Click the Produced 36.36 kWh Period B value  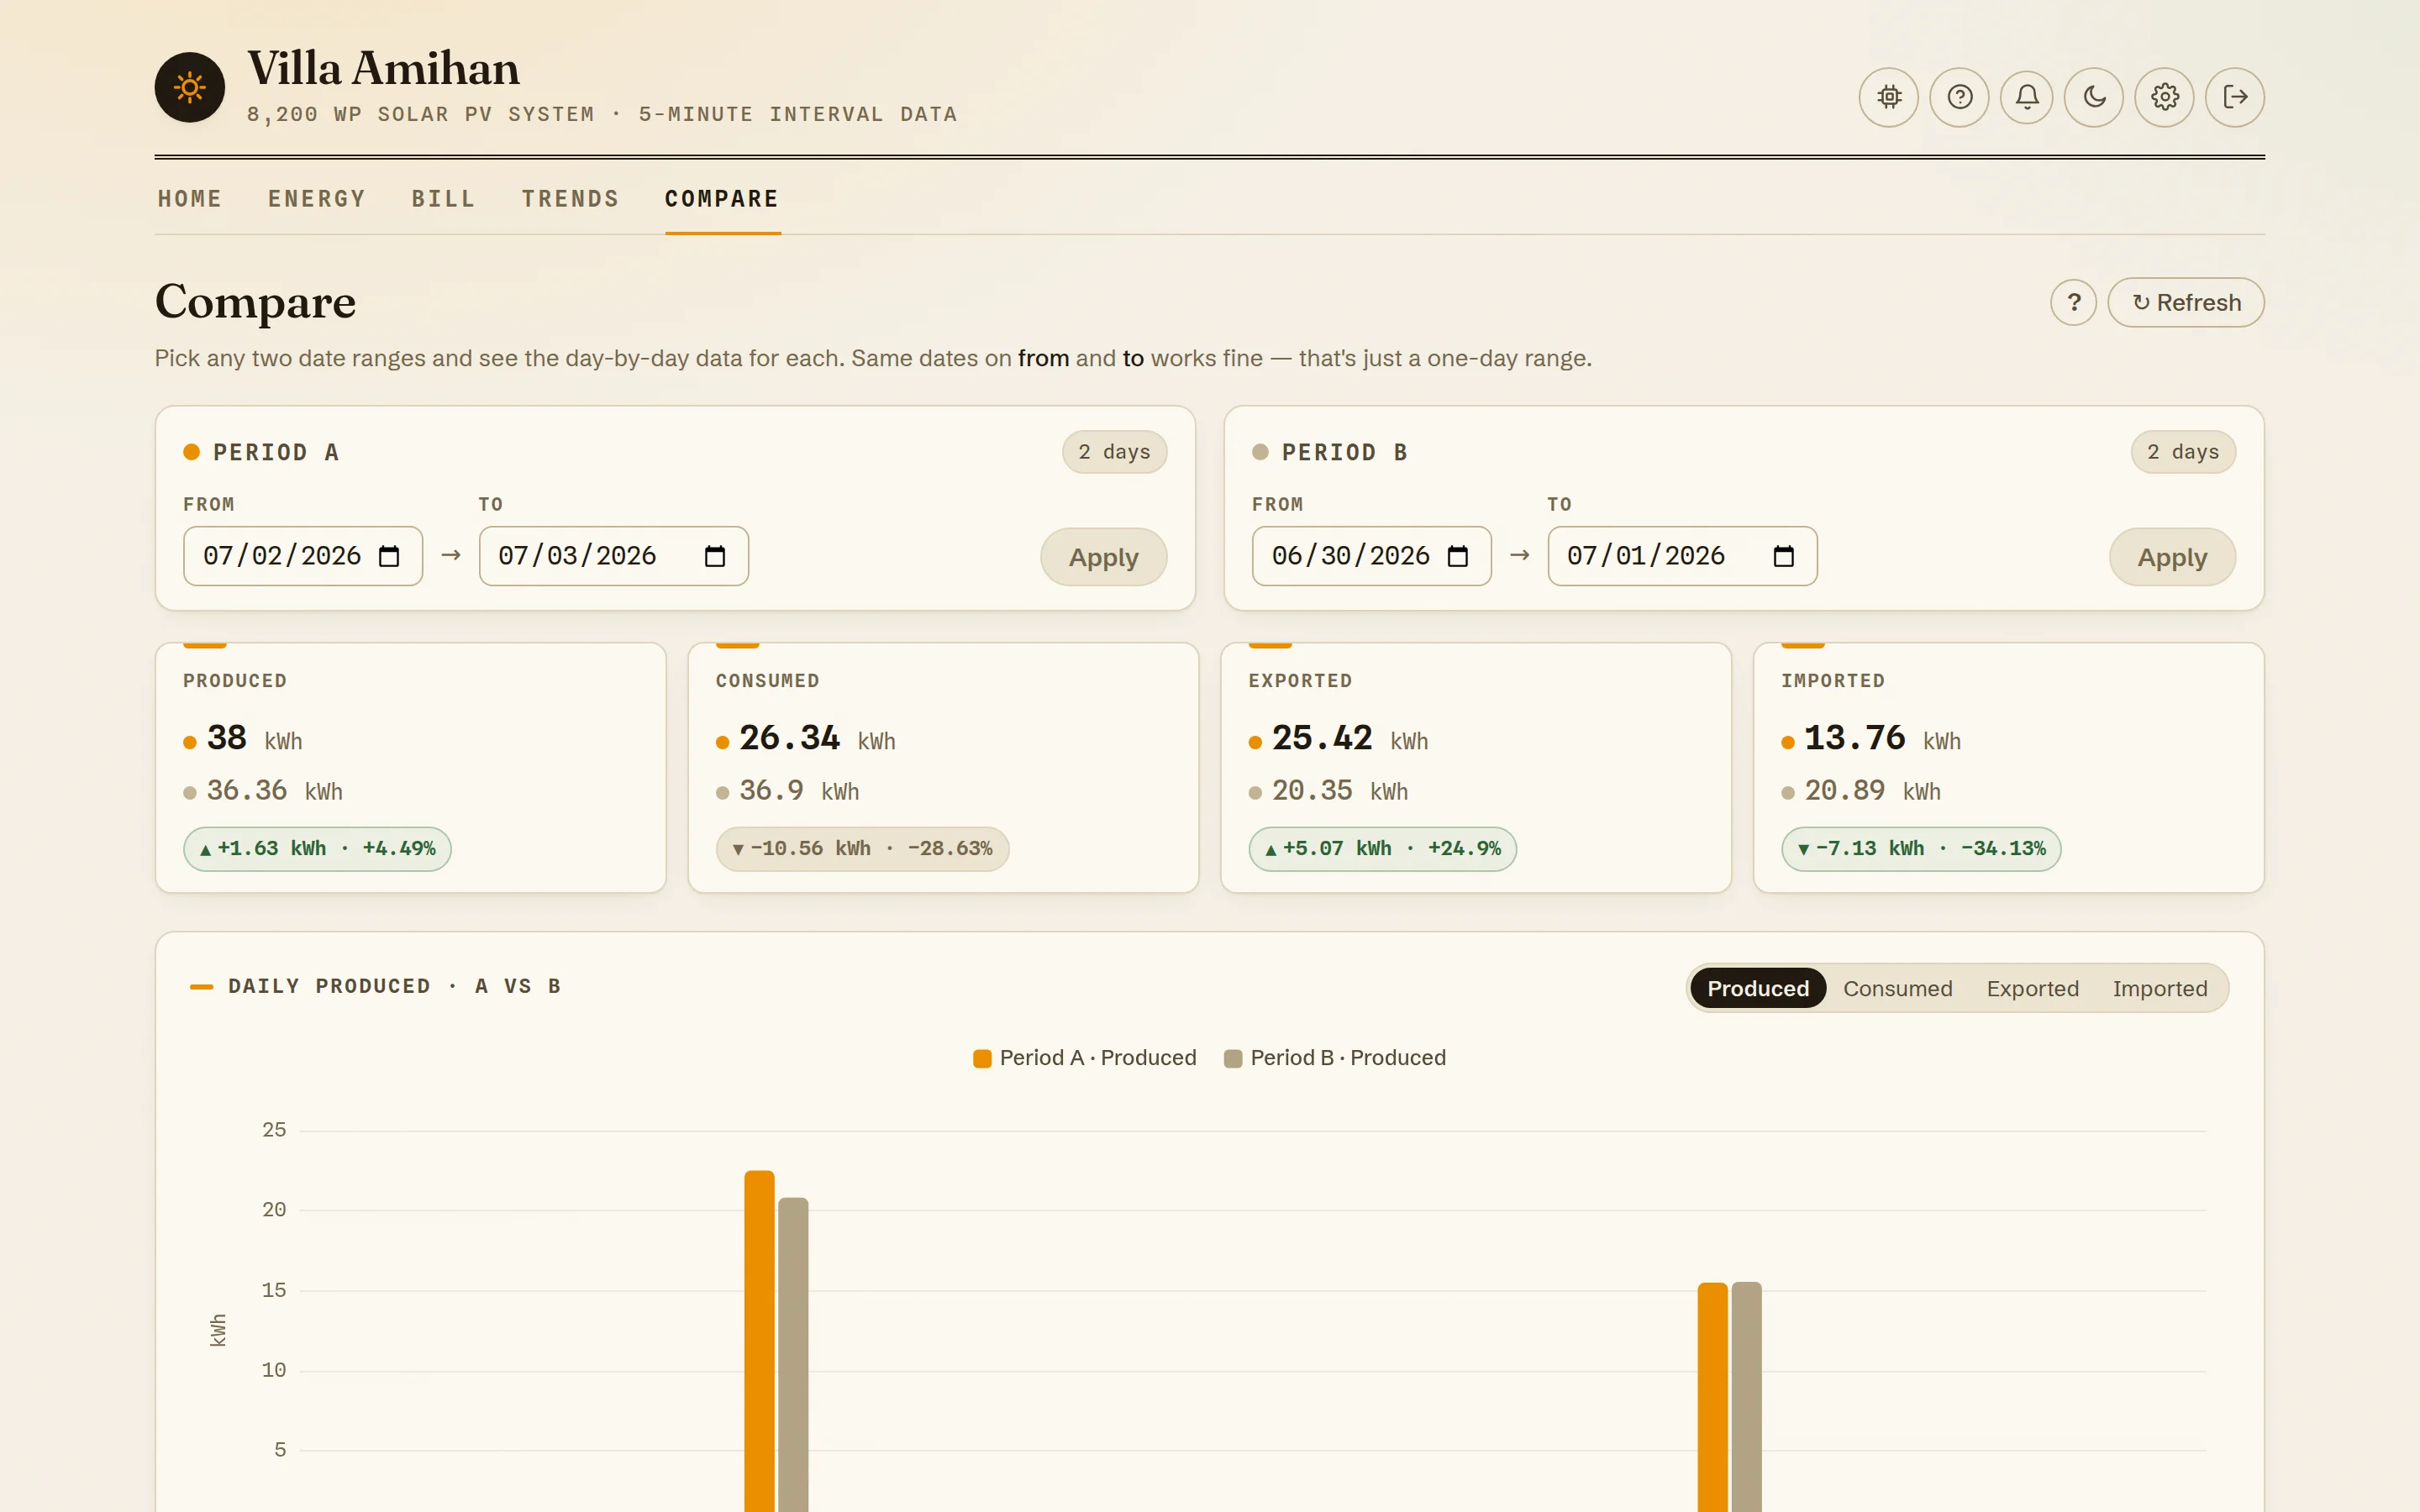(274, 791)
